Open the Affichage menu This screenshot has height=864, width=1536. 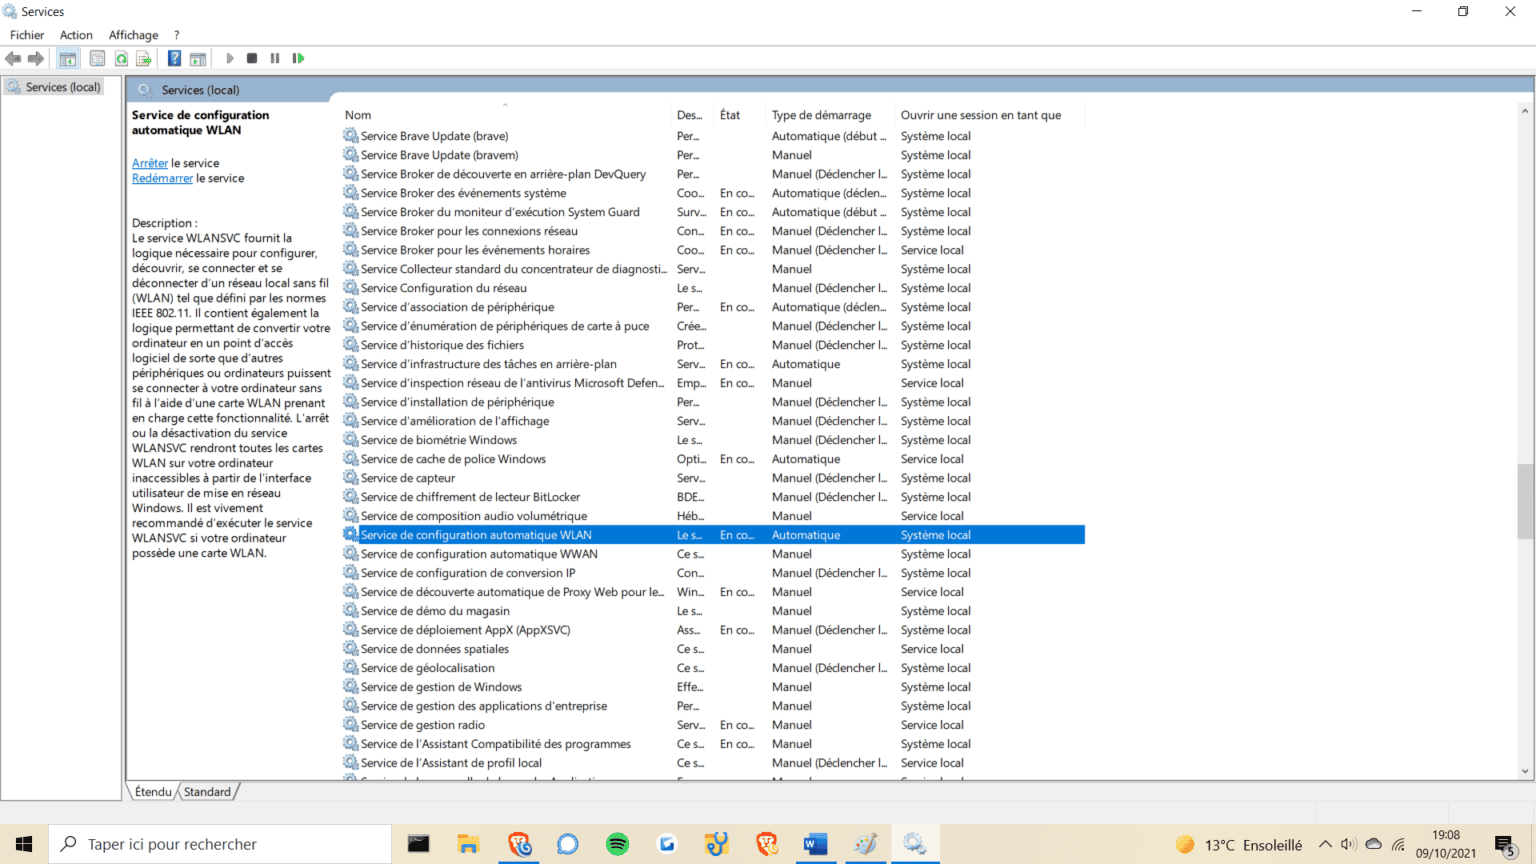click(x=133, y=35)
